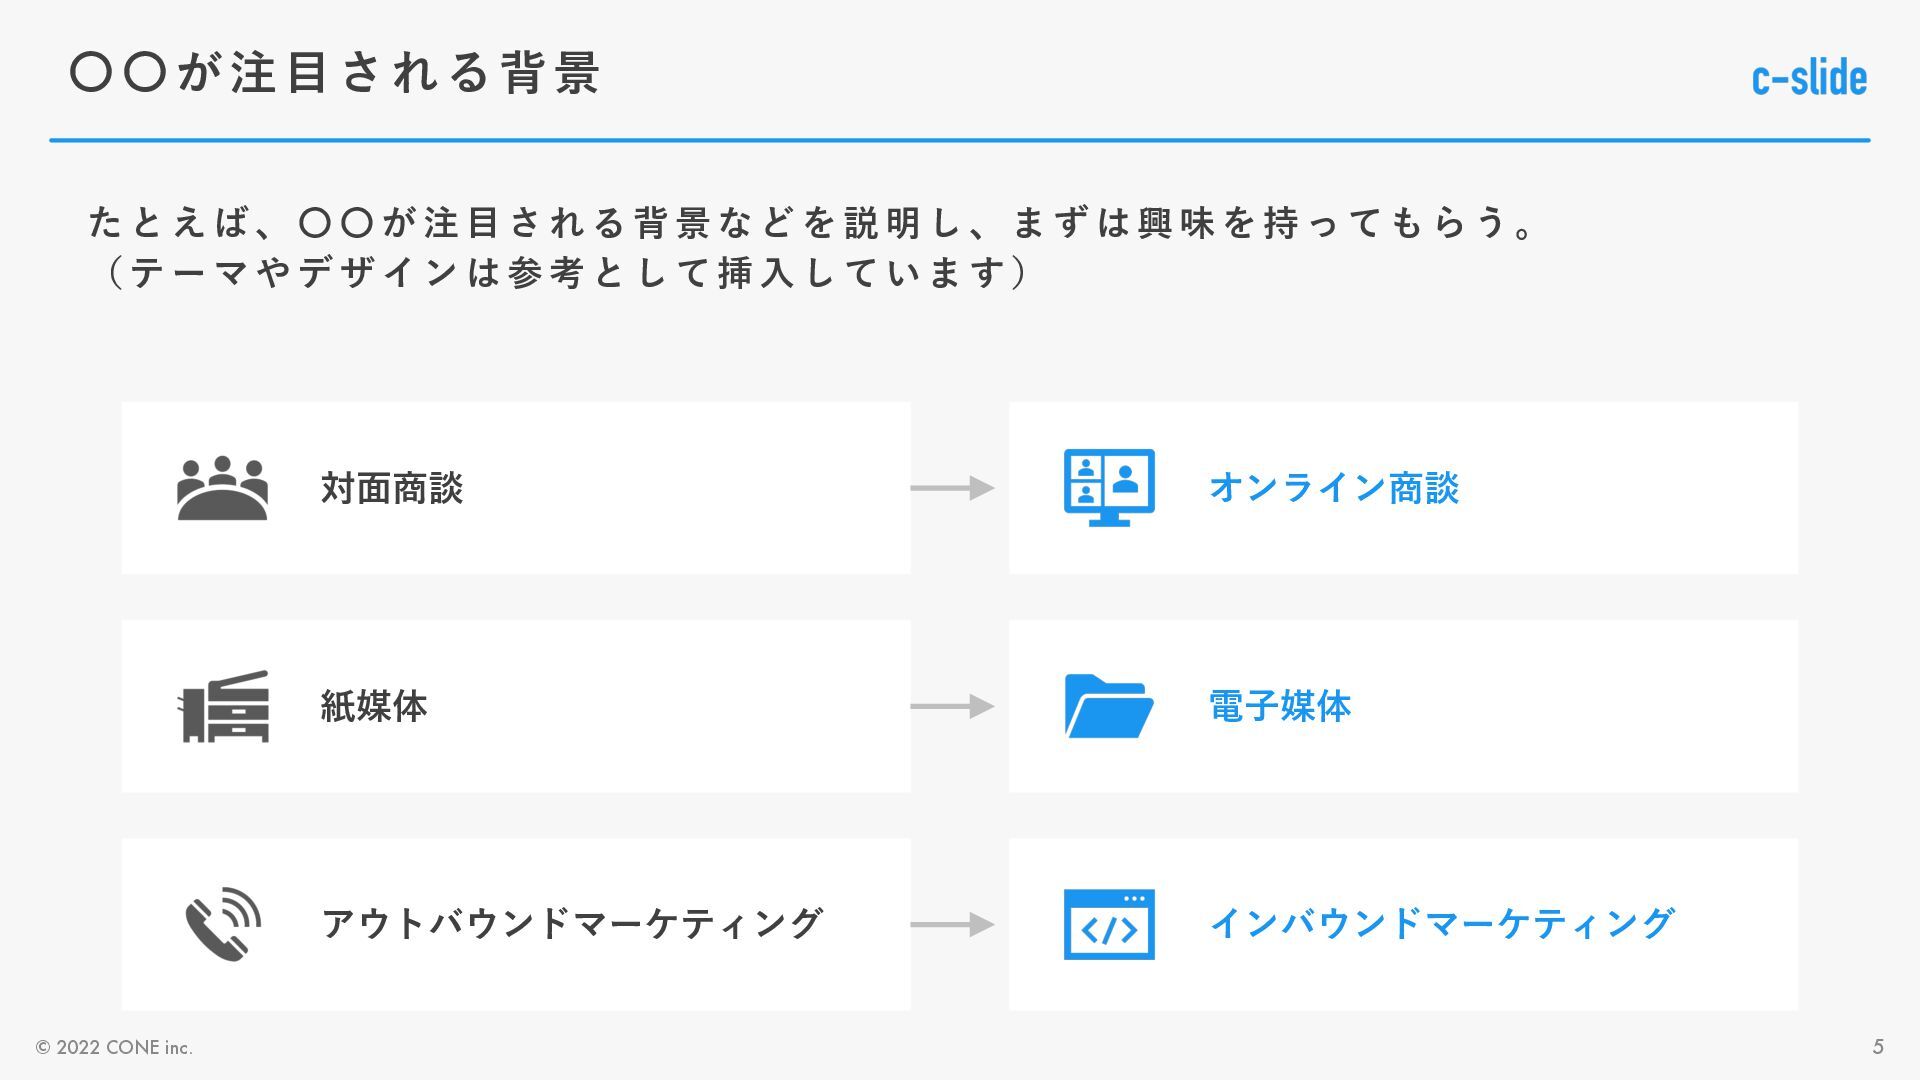Image resolution: width=1920 pixels, height=1080 pixels.
Task: Click the blue code browser window icon
Action: pyautogui.click(x=1109, y=924)
